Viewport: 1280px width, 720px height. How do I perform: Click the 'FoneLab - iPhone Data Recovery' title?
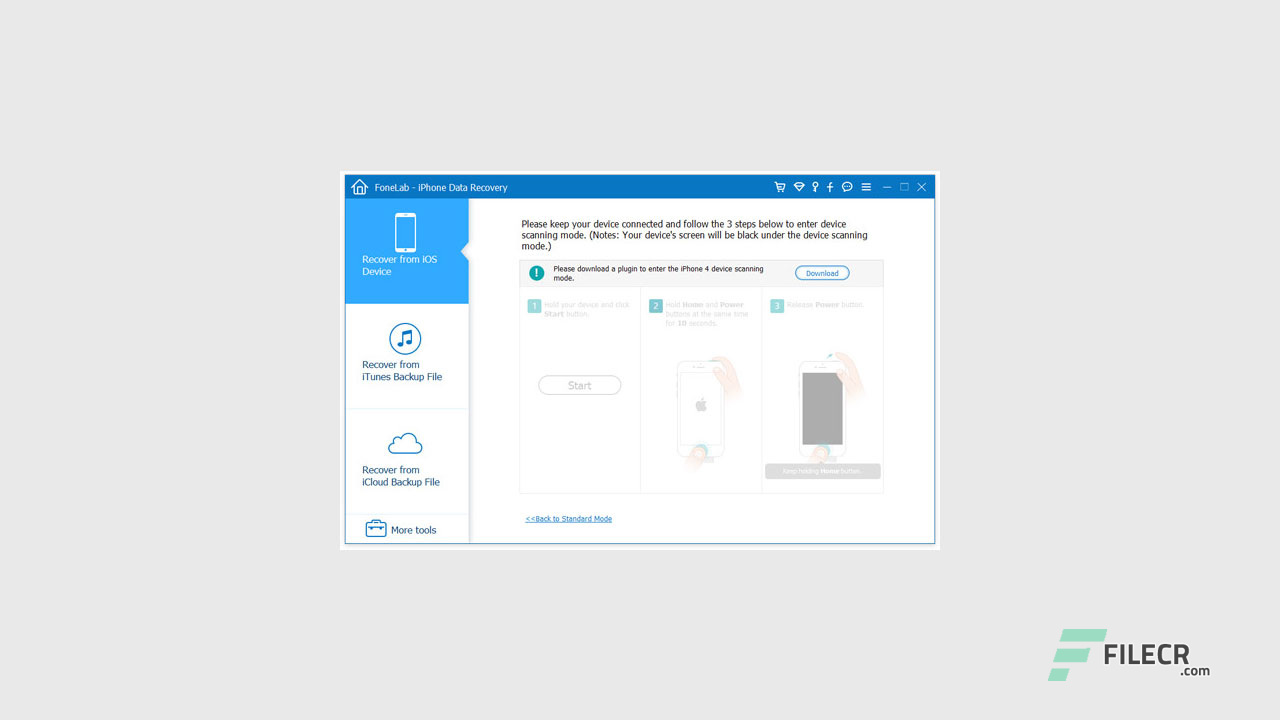click(x=441, y=187)
